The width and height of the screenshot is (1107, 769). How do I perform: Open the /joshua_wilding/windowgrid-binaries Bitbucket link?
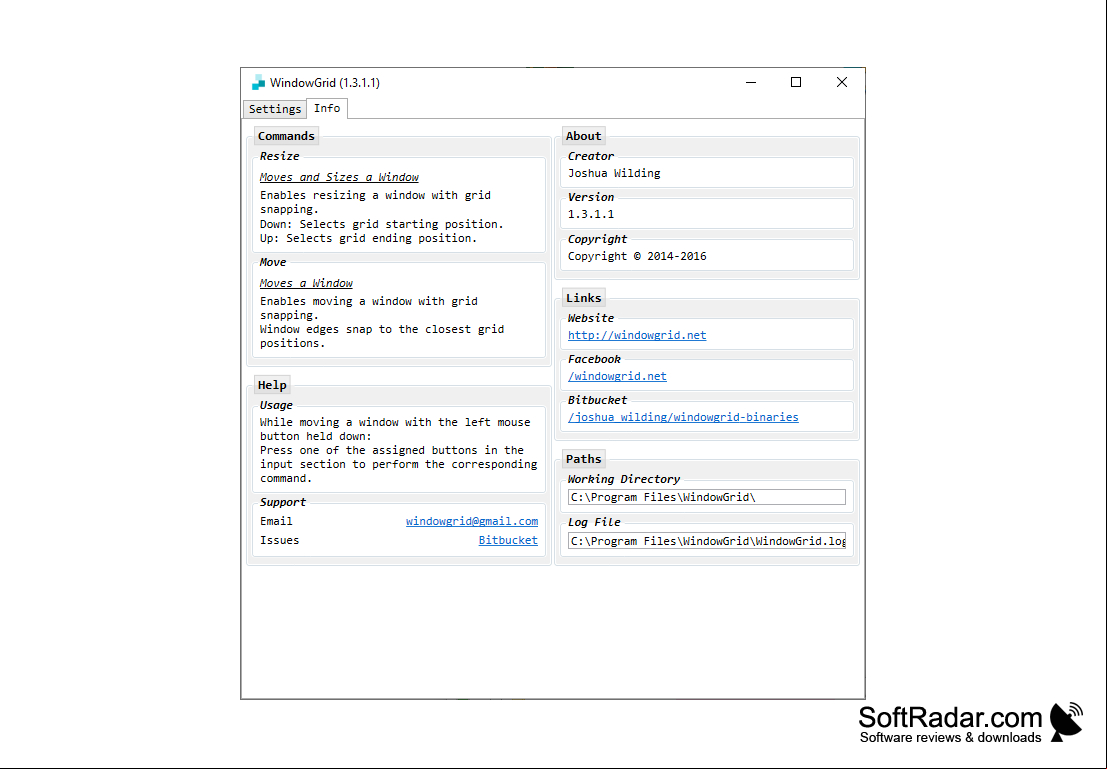click(683, 417)
